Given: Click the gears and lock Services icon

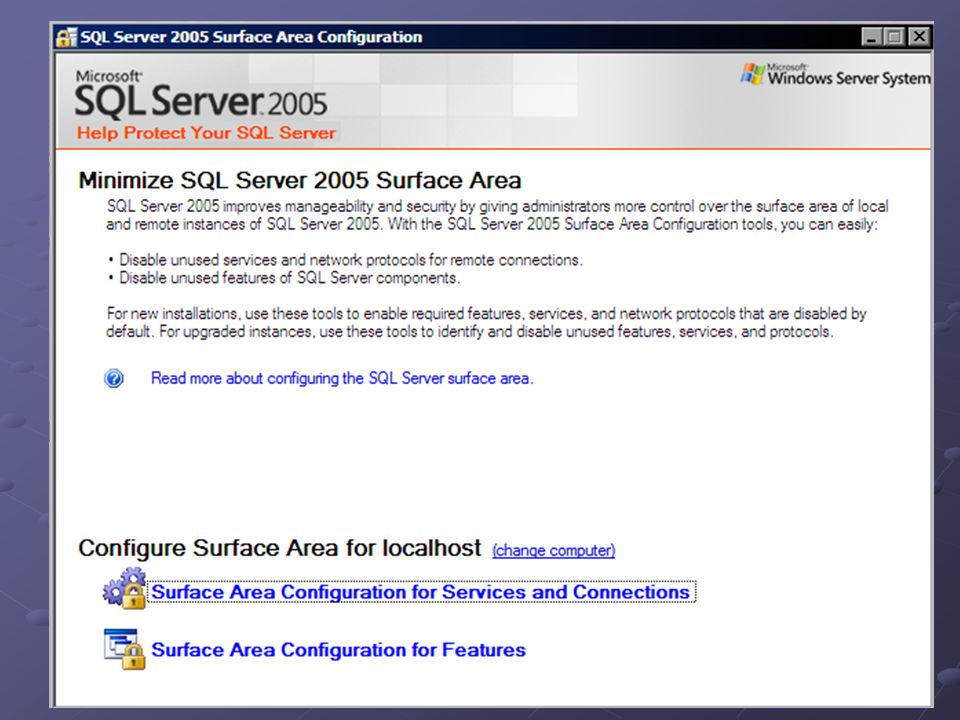Looking at the screenshot, I should pos(125,588).
